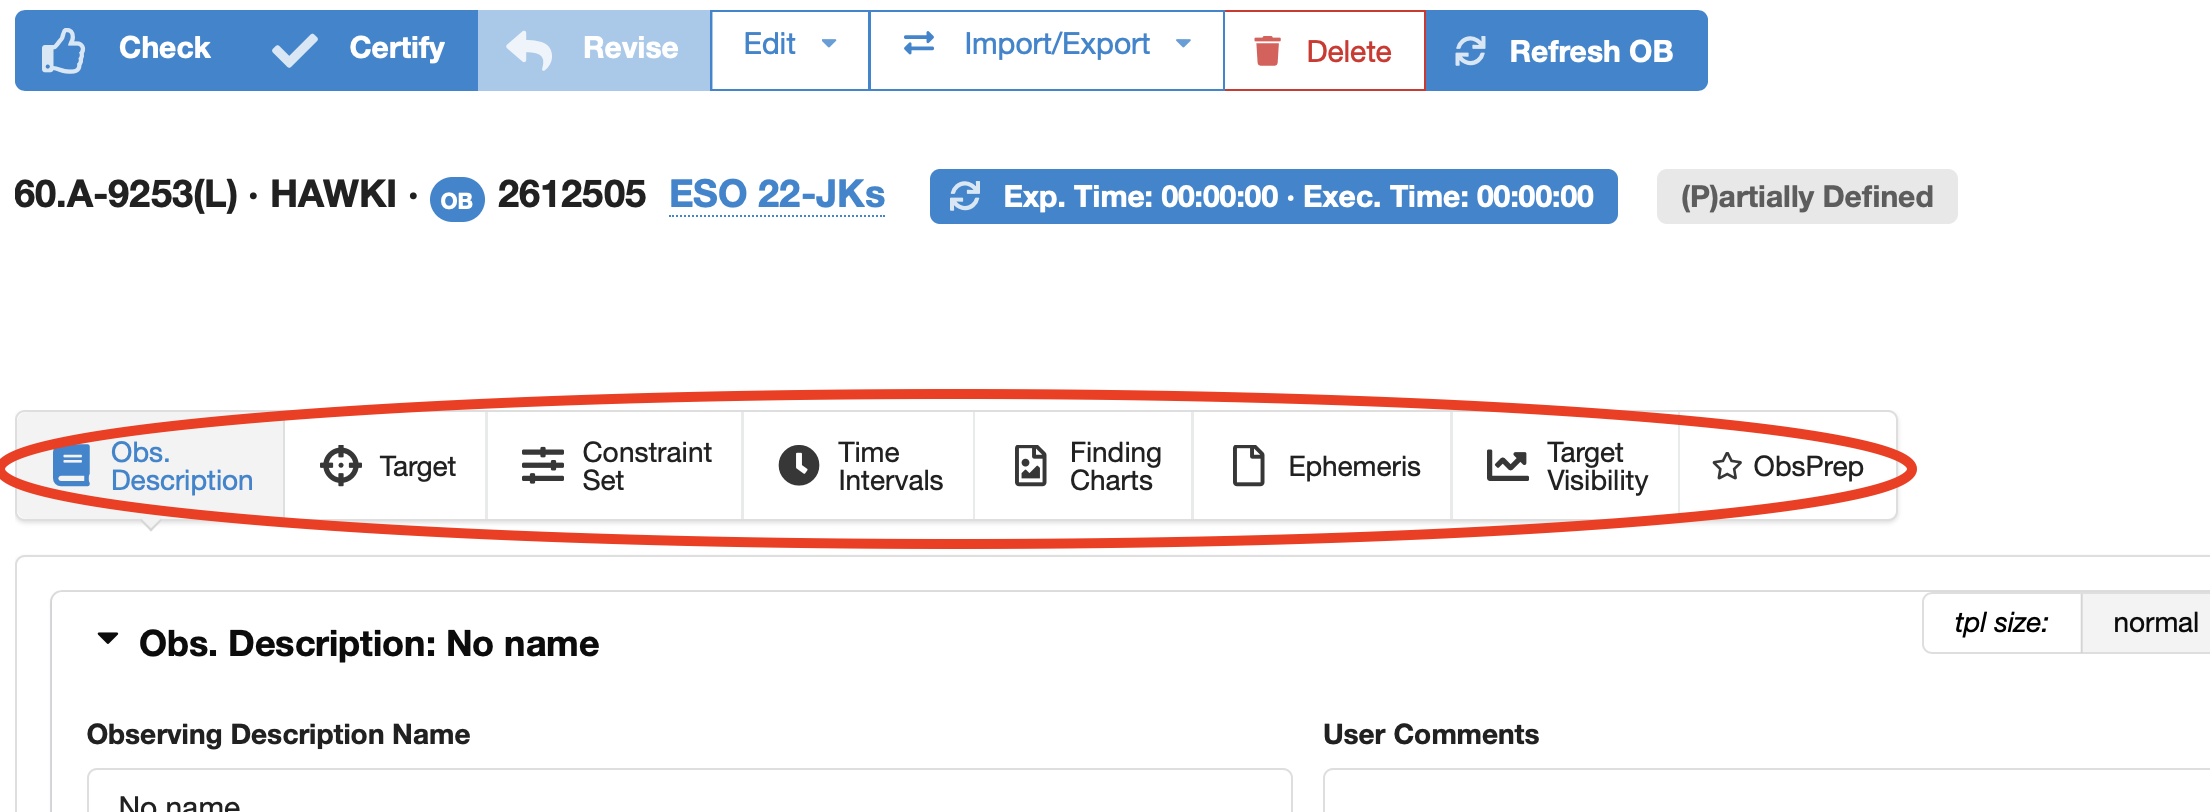Click the Refresh OB circular arrows icon

(x=1470, y=51)
